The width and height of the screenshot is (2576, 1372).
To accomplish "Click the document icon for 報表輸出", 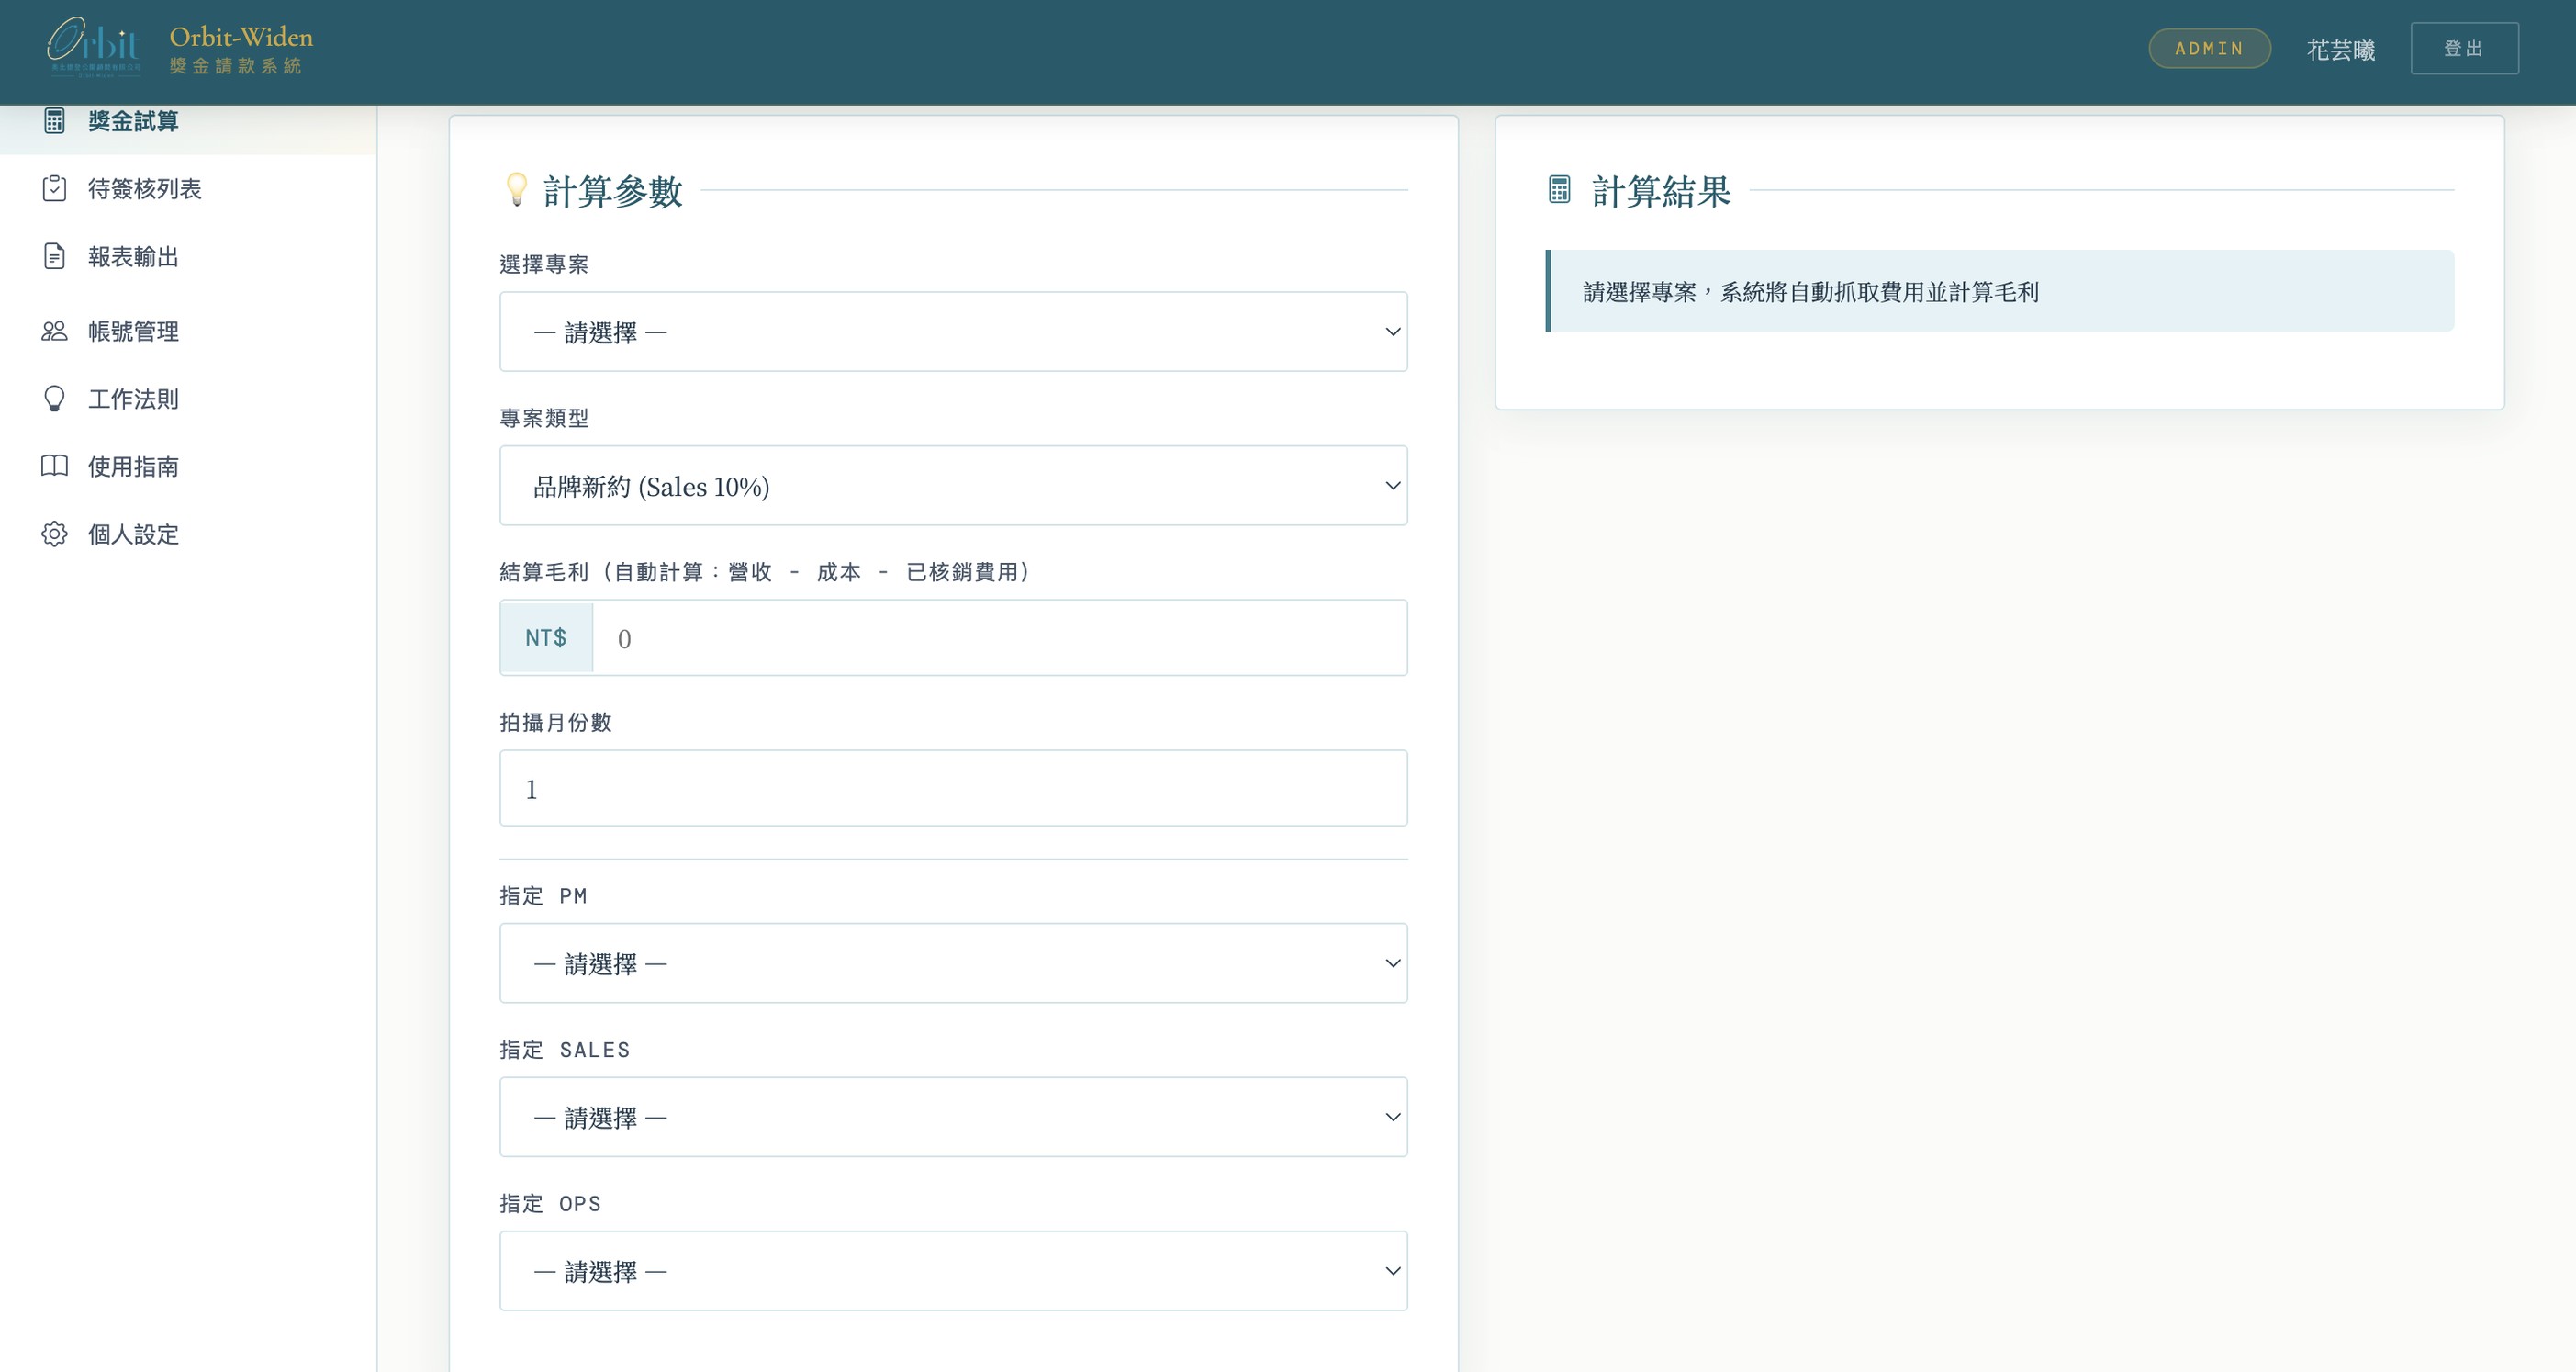I will 54,256.
